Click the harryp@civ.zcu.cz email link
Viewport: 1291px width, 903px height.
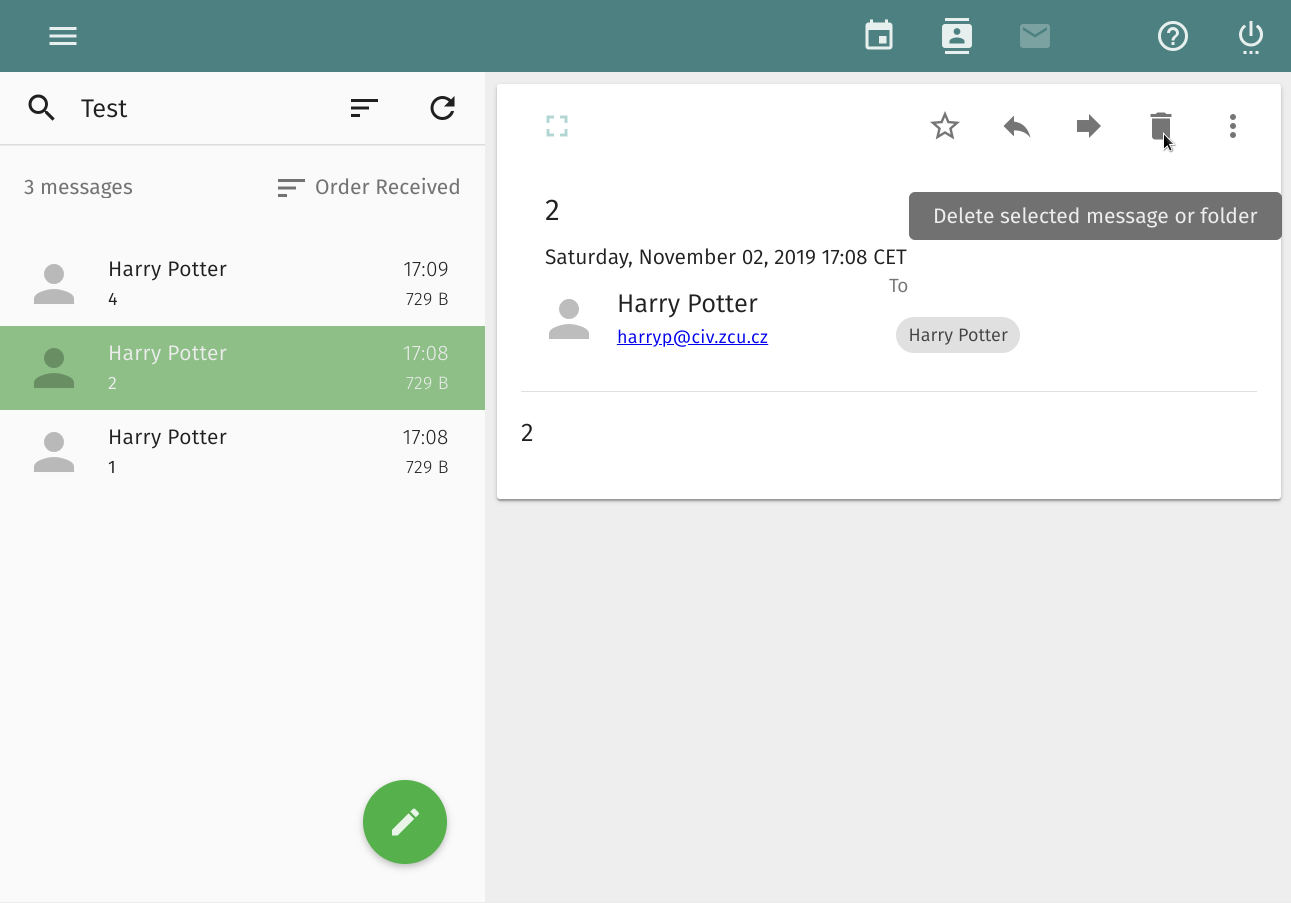click(692, 337)
